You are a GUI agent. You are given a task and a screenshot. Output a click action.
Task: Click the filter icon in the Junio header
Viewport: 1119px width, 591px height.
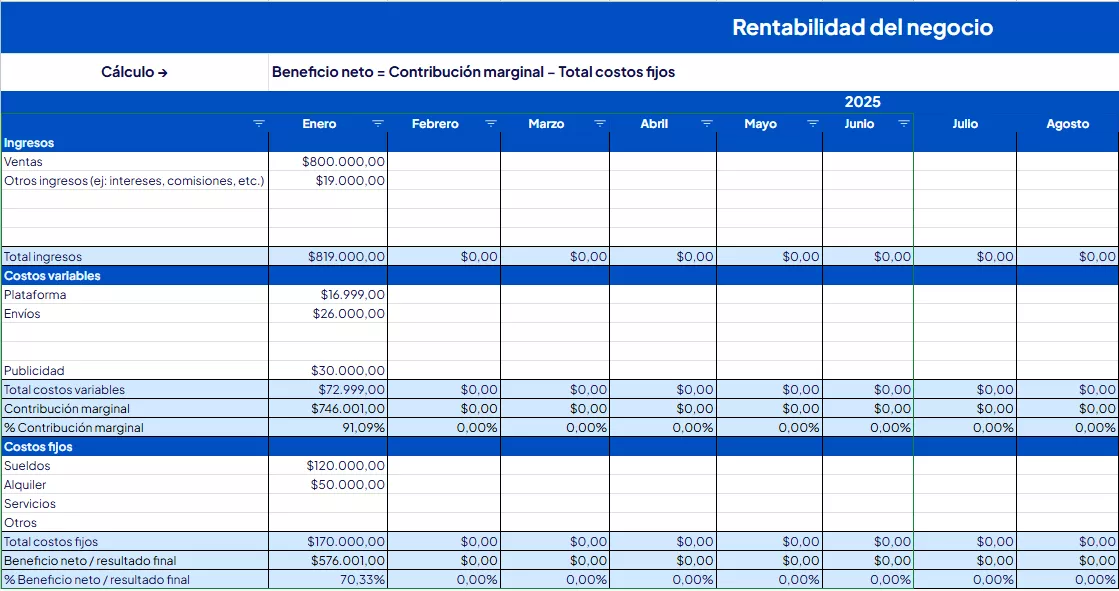[x=904, y=123]
